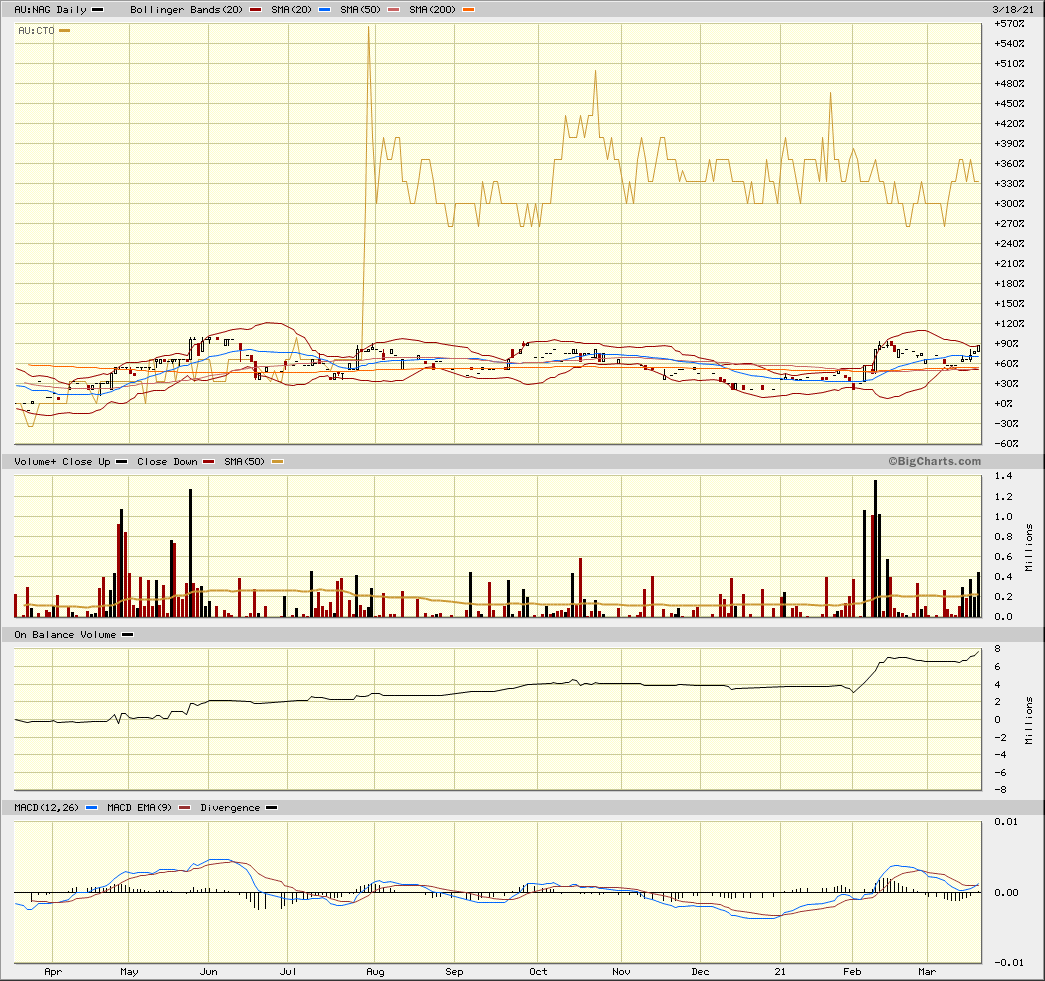Select the -0.01 MACD axis value
1045x981 pixels.
point(1008,962)
